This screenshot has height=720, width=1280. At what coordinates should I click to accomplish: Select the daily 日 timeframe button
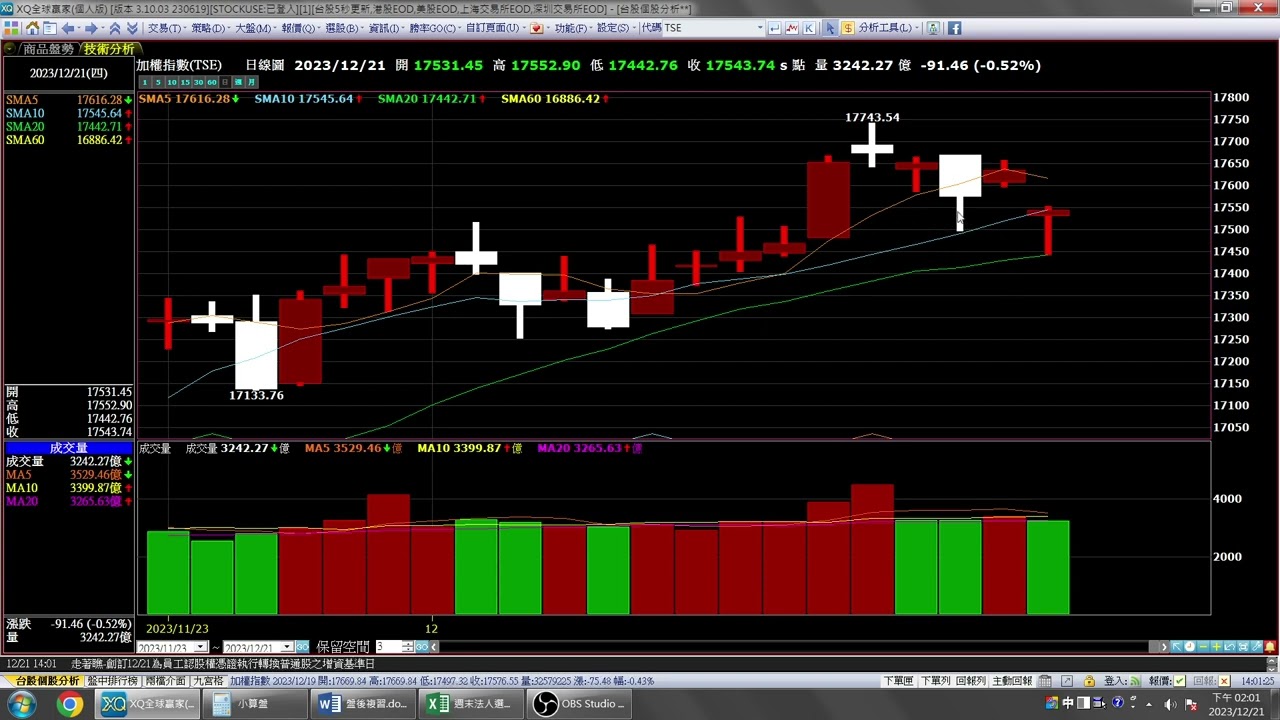click(x=225, y=81)
